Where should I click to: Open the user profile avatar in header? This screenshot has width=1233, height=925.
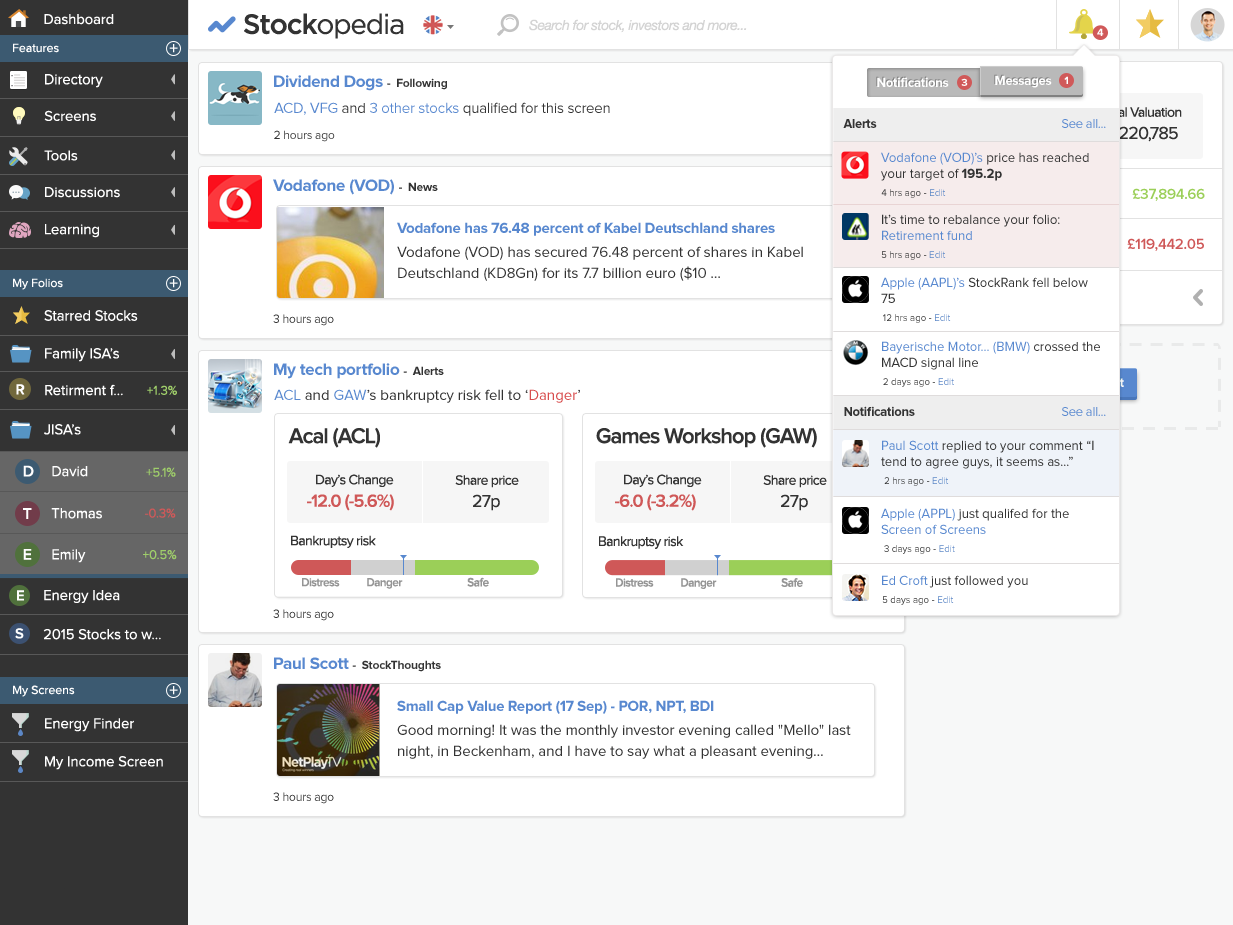(1207, 25)
